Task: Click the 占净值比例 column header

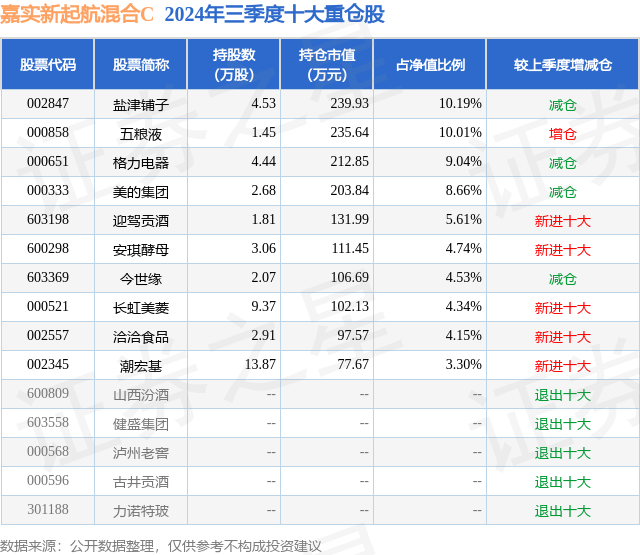Action: pyautogui.click(x=430, y=64)
